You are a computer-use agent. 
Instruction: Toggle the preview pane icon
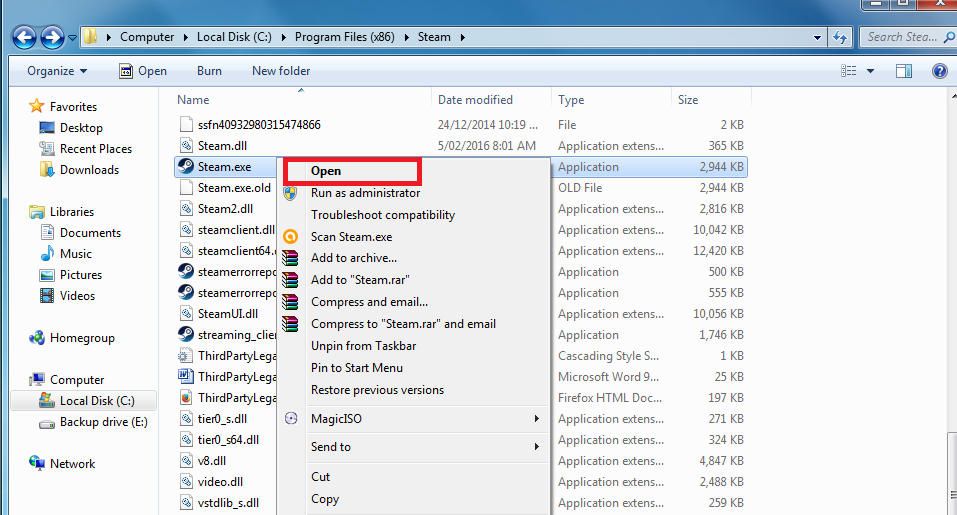point(904,71)
